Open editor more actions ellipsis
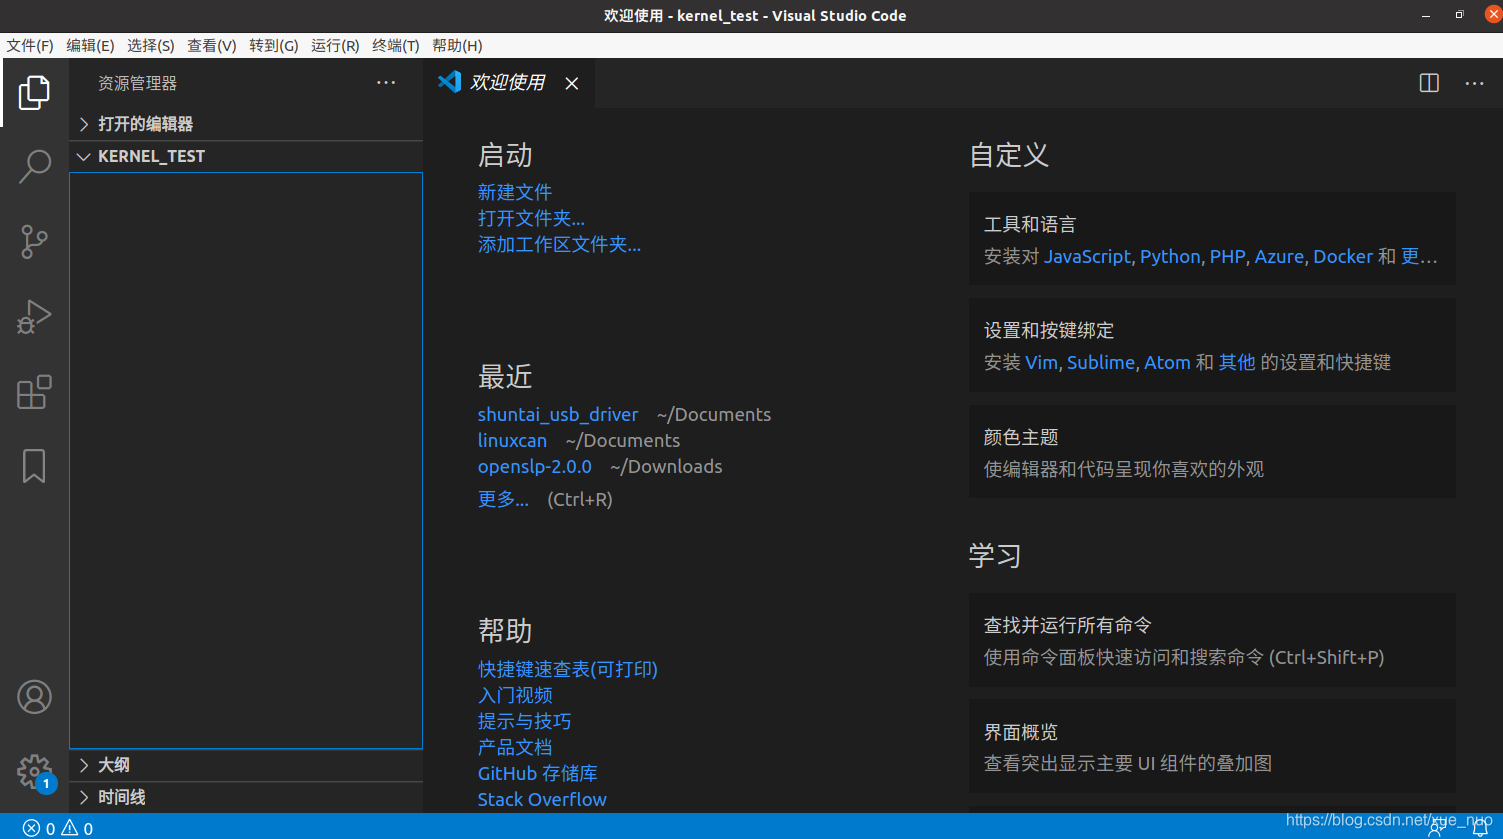The height and width of the screenshot is (839, 1503). click(x=1474, y=83)
